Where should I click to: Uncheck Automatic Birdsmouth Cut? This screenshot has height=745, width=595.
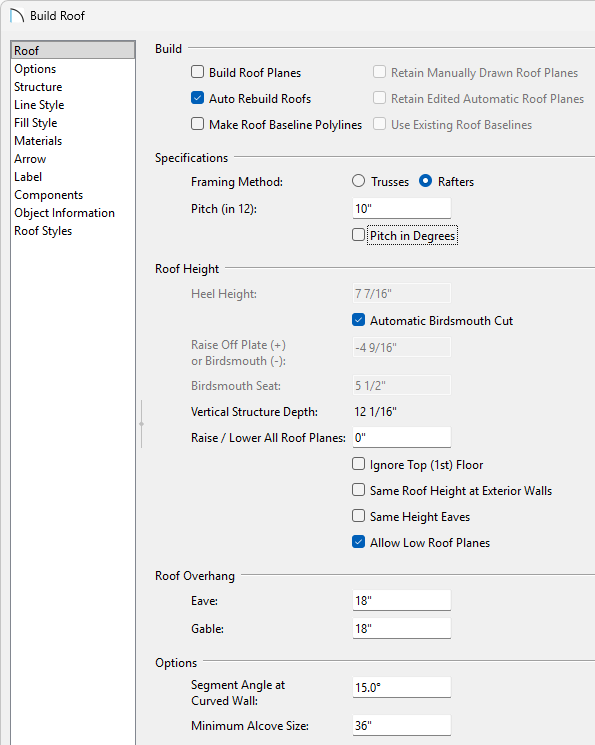(358, 320)
